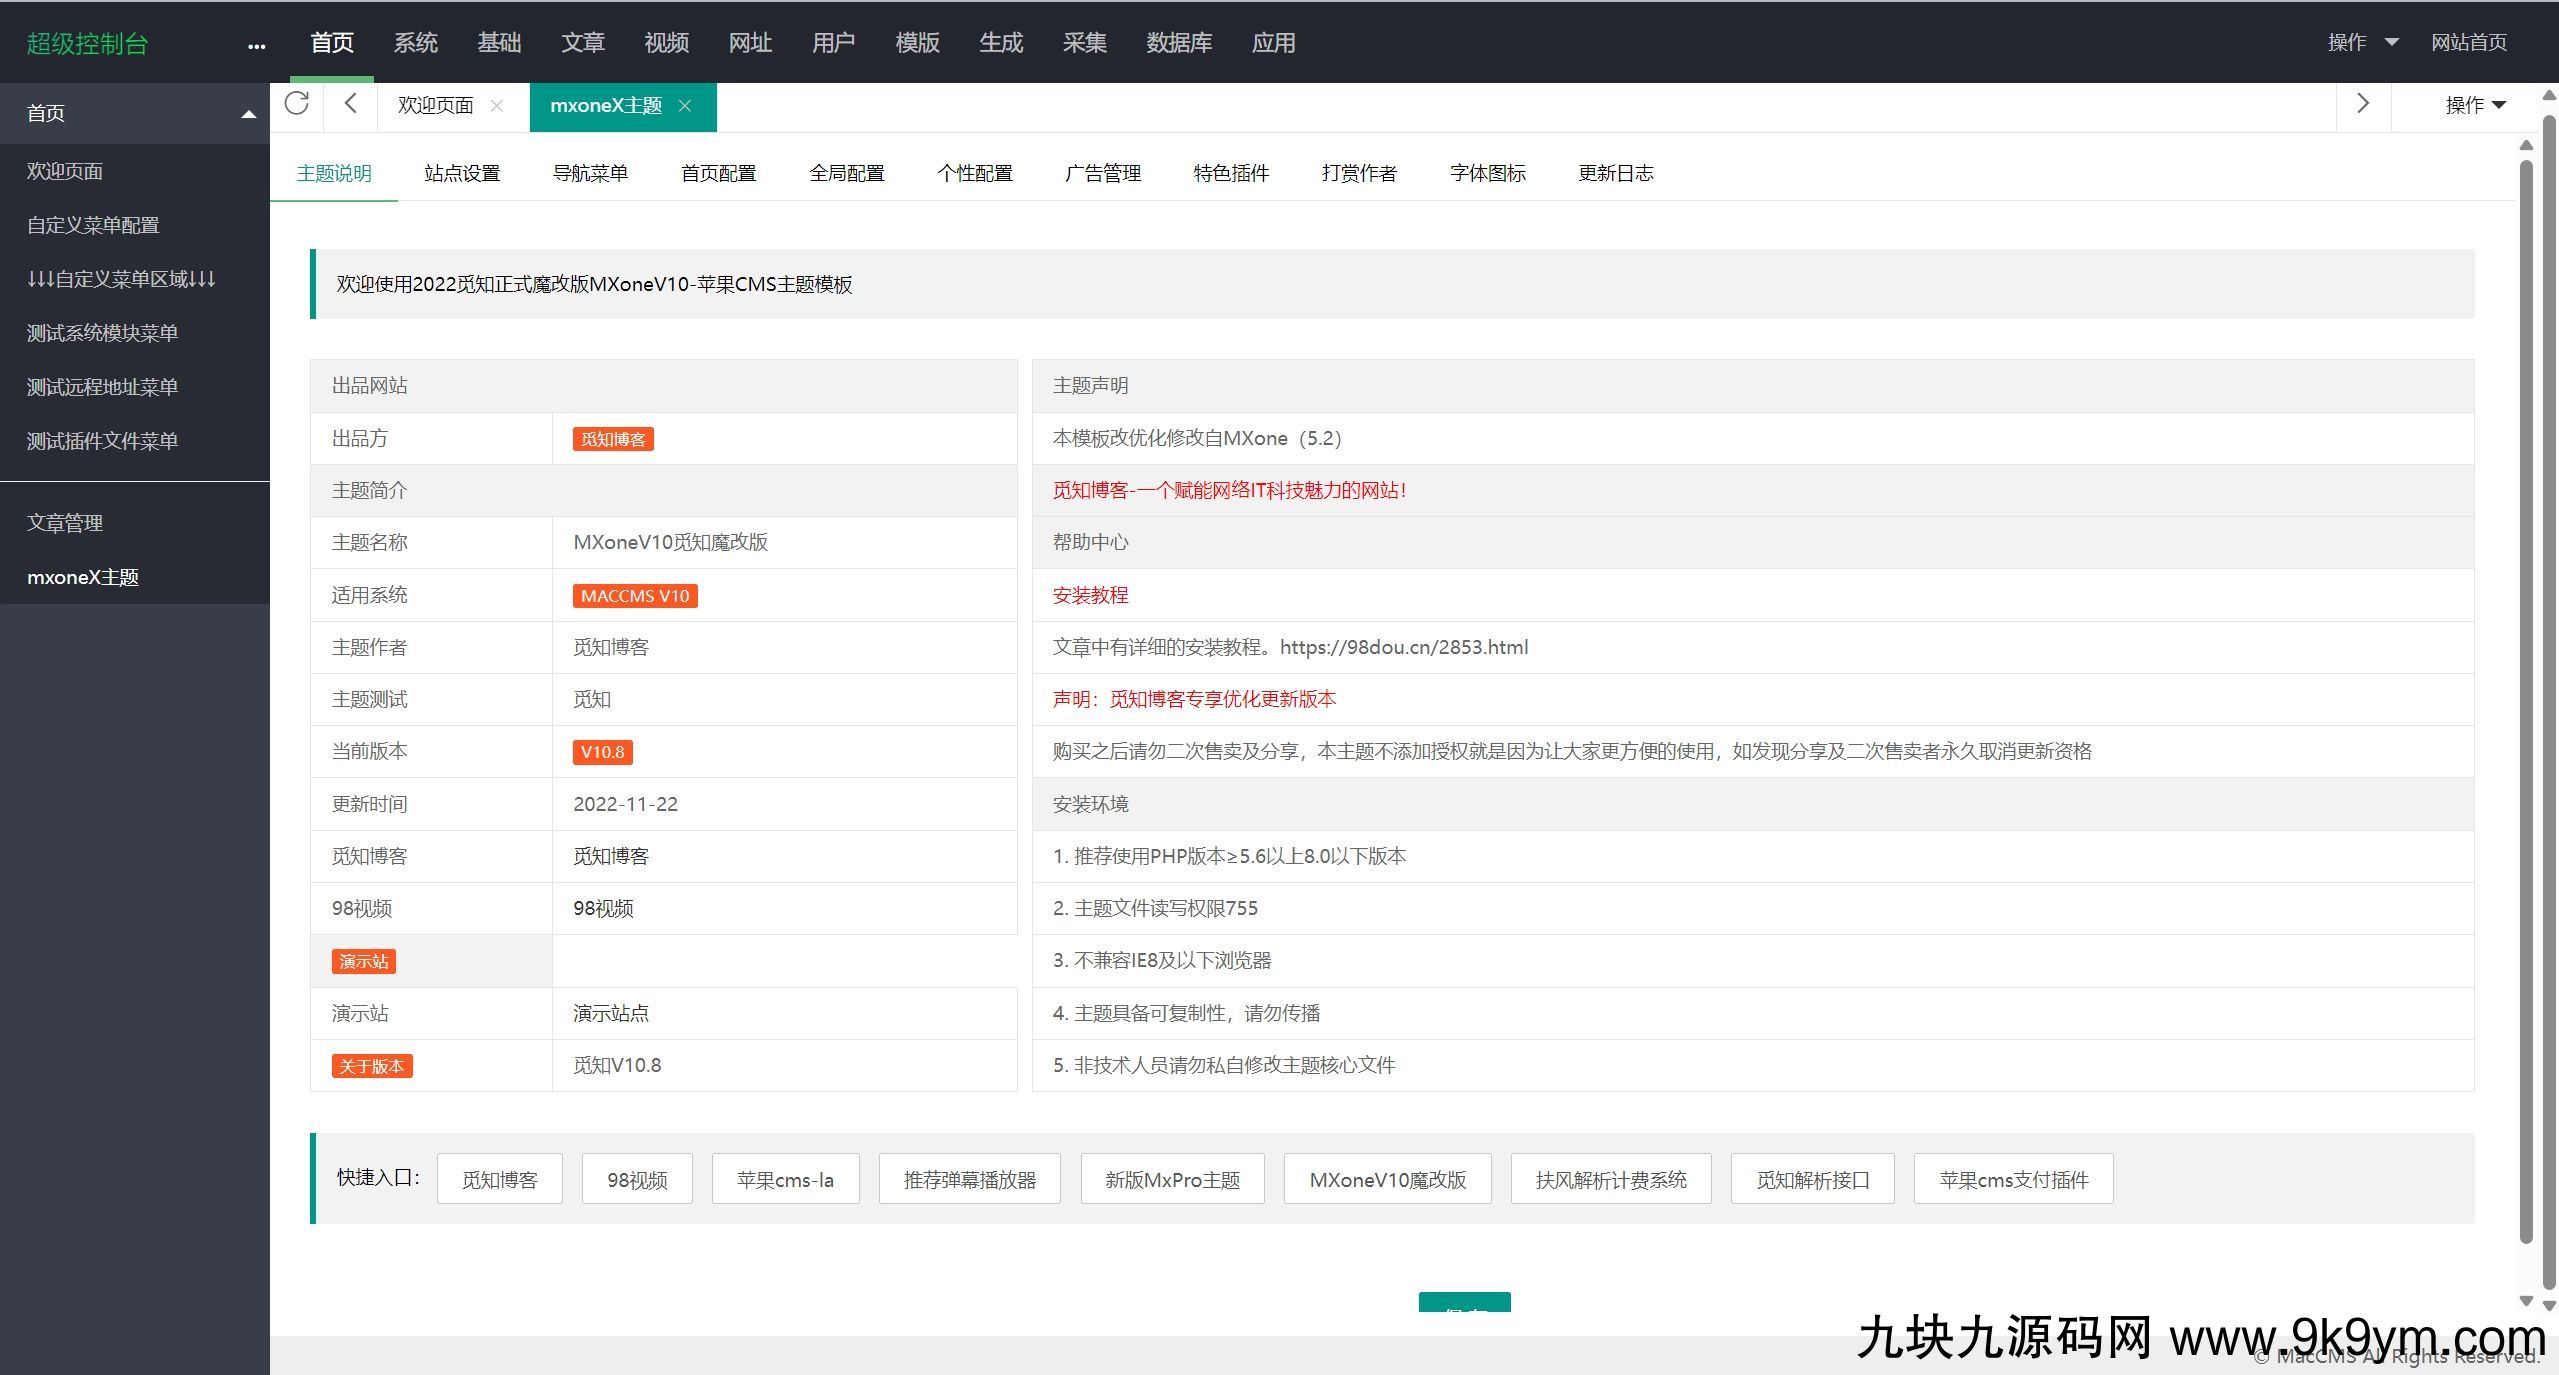The width and height of the screenshot is (2559, 1375).
Task: Collapse the 首页 sidebar section
Action: click(247, 113)
